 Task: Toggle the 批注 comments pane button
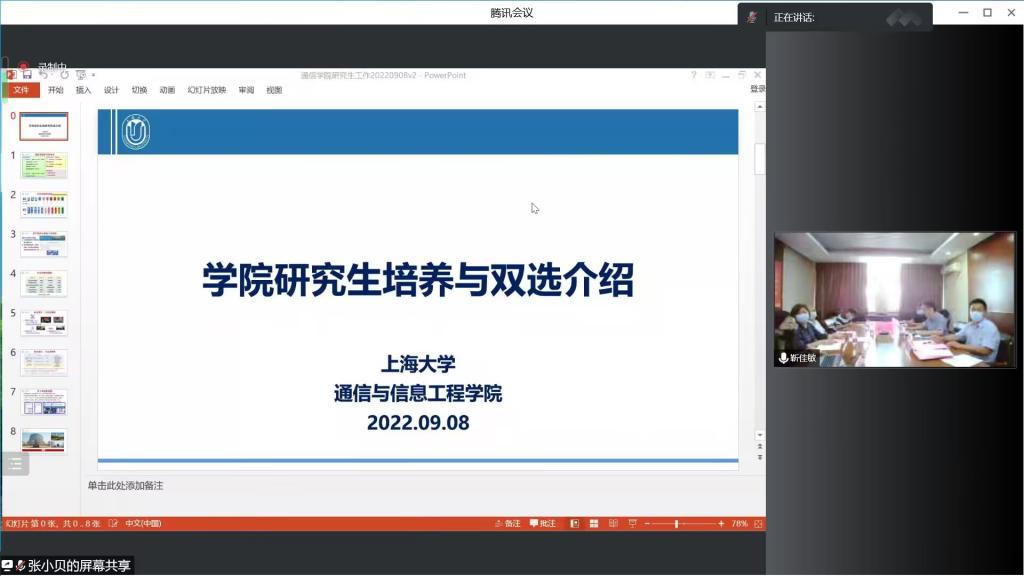(542, 523)
